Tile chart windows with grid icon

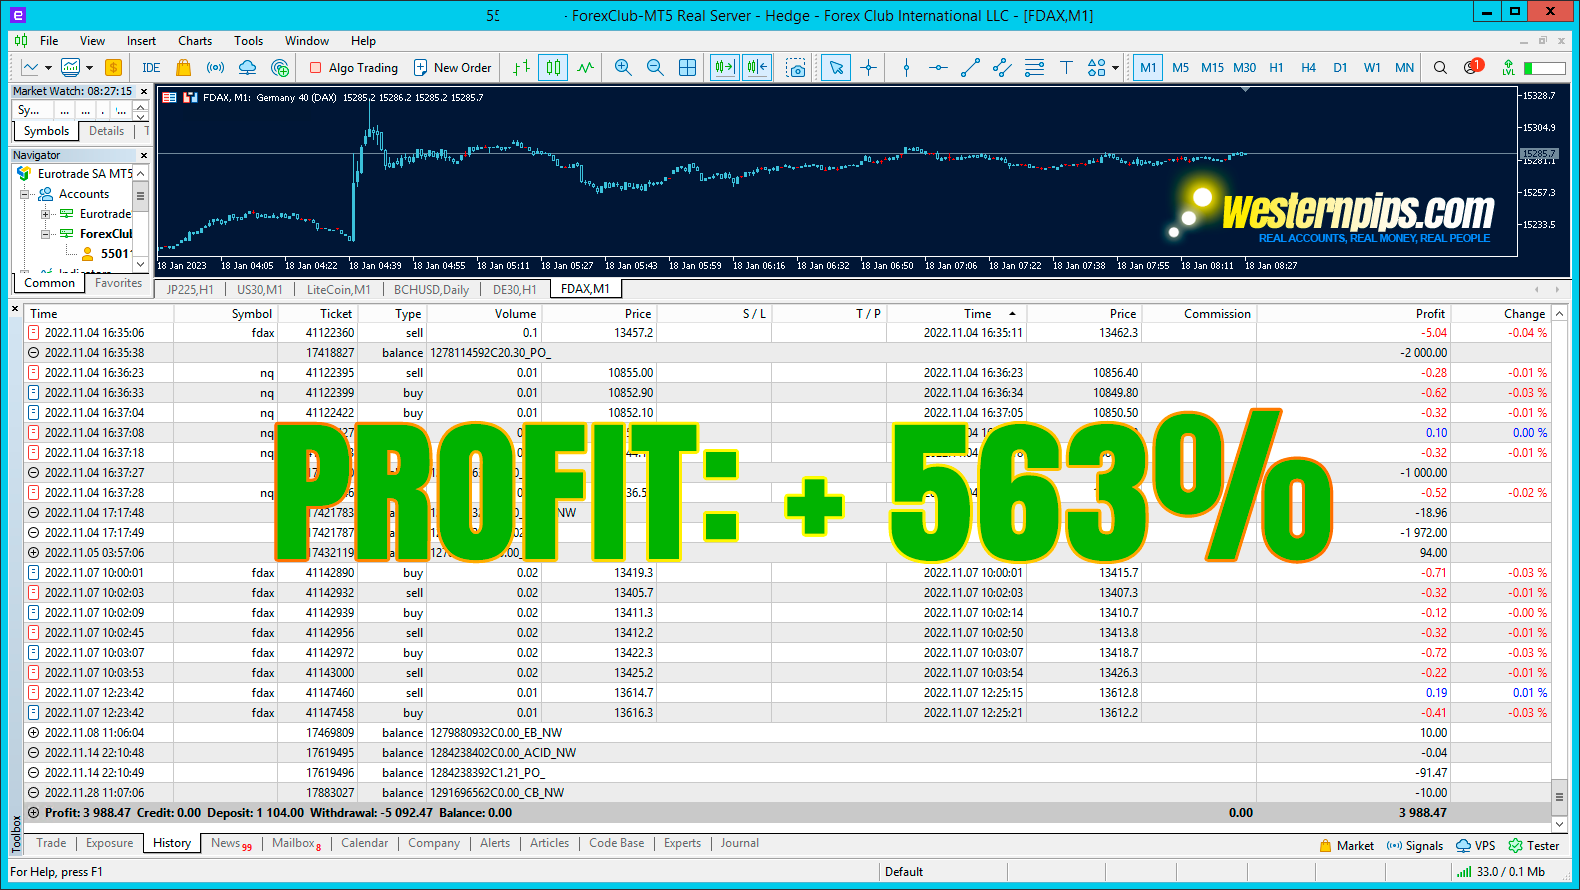point(687,68)
